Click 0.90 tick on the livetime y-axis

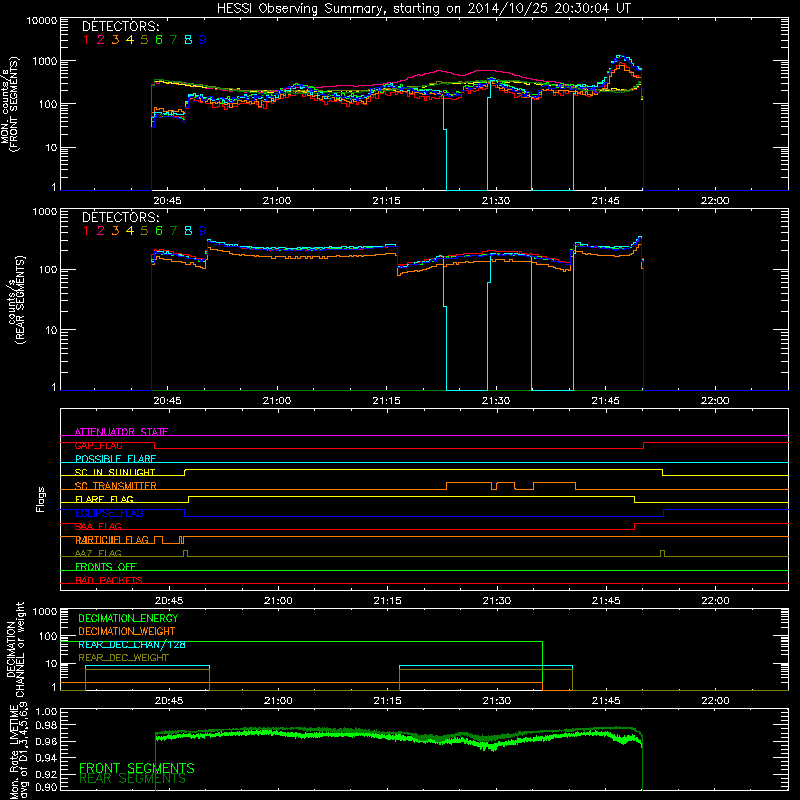coord(46,787)
